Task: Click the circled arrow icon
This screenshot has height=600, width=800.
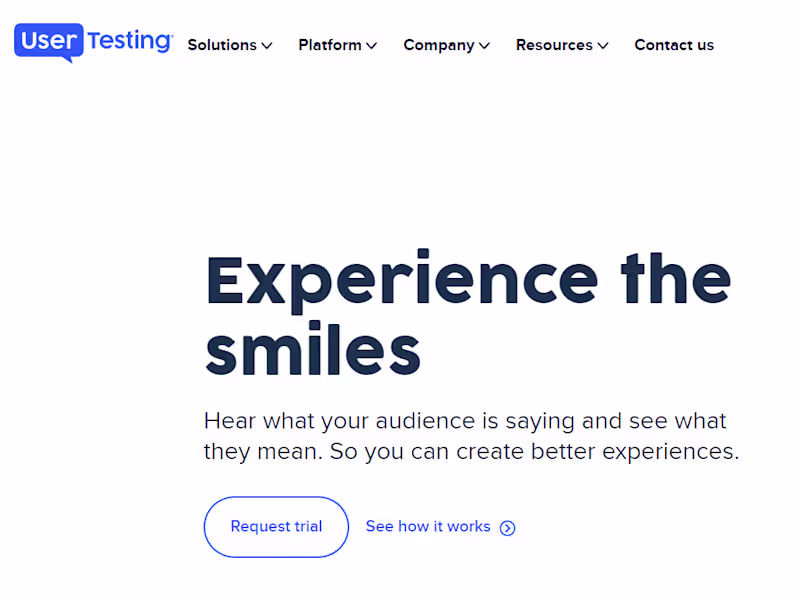Action: [x=508, y=528]
